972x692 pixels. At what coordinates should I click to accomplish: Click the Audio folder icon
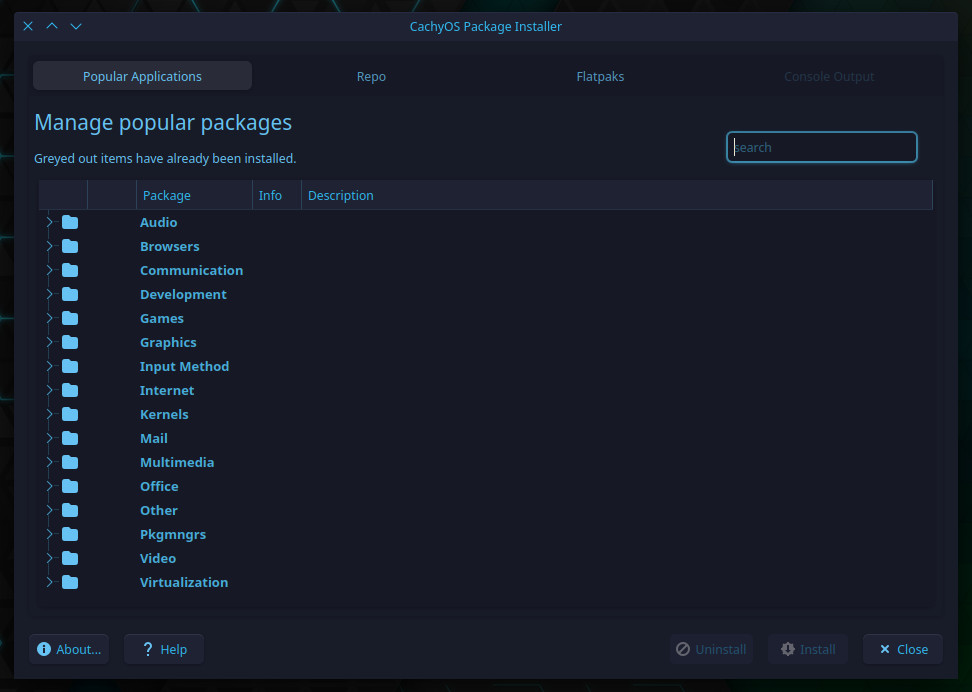70,222
